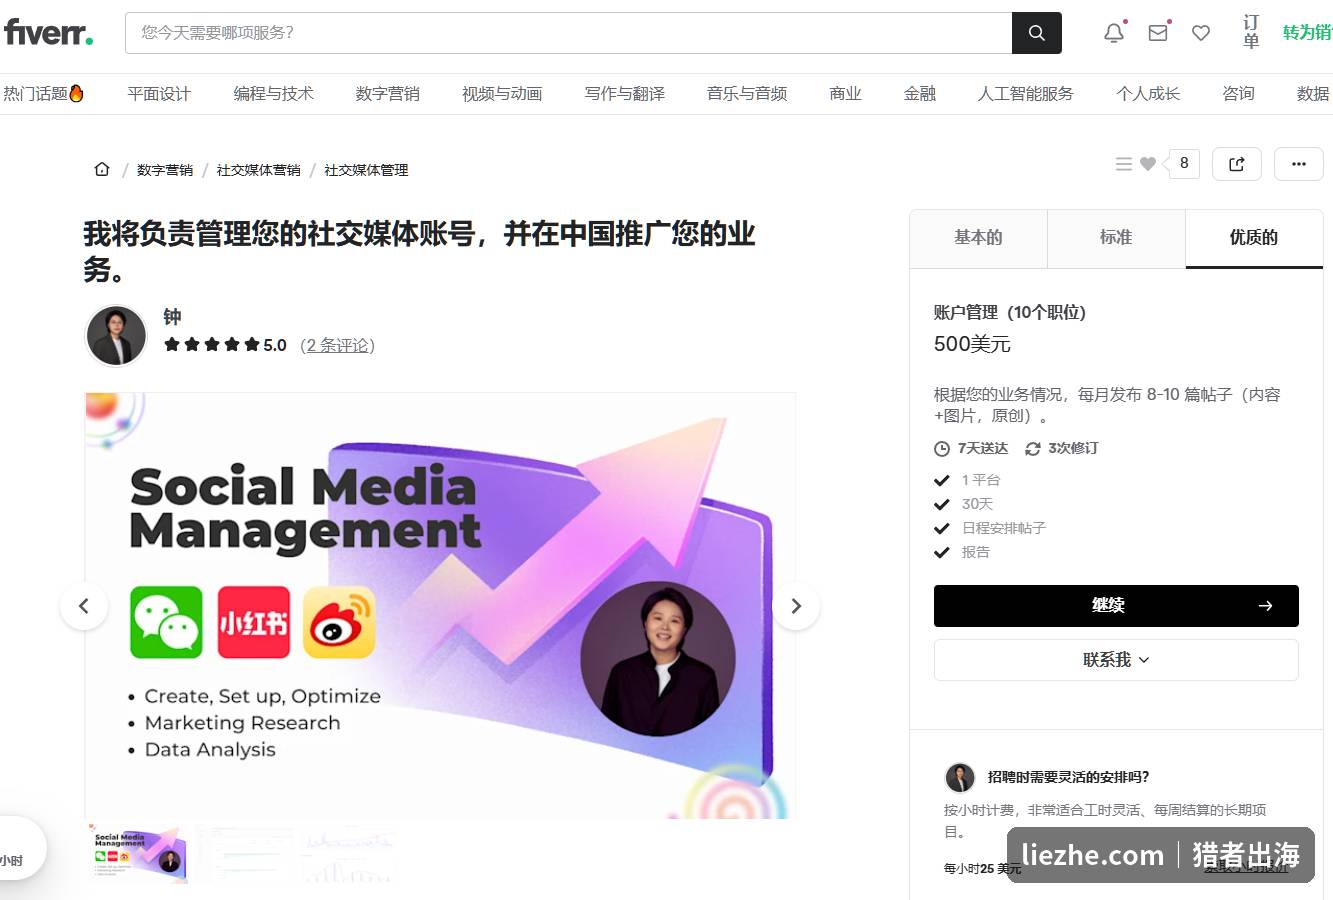The width and height of the screenshot is (1333, 900).
Task: Expand the 联系我 dropdown
Action: tap(1116, 660)
